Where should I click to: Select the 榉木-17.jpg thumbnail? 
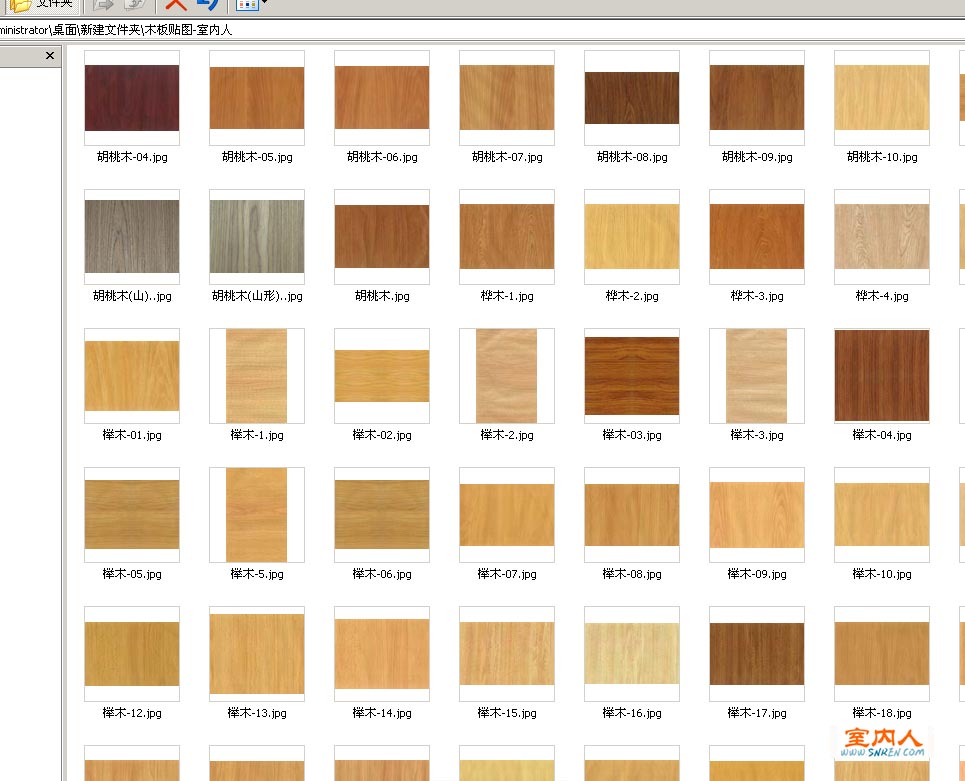pyautogui.click(x=757, y=654)
